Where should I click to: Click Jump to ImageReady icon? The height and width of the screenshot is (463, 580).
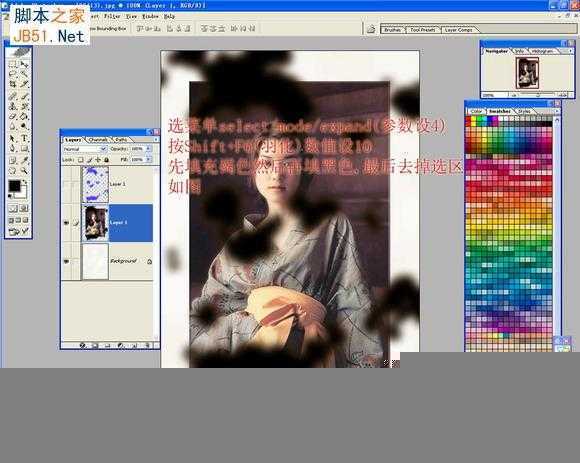coord(18,232)
